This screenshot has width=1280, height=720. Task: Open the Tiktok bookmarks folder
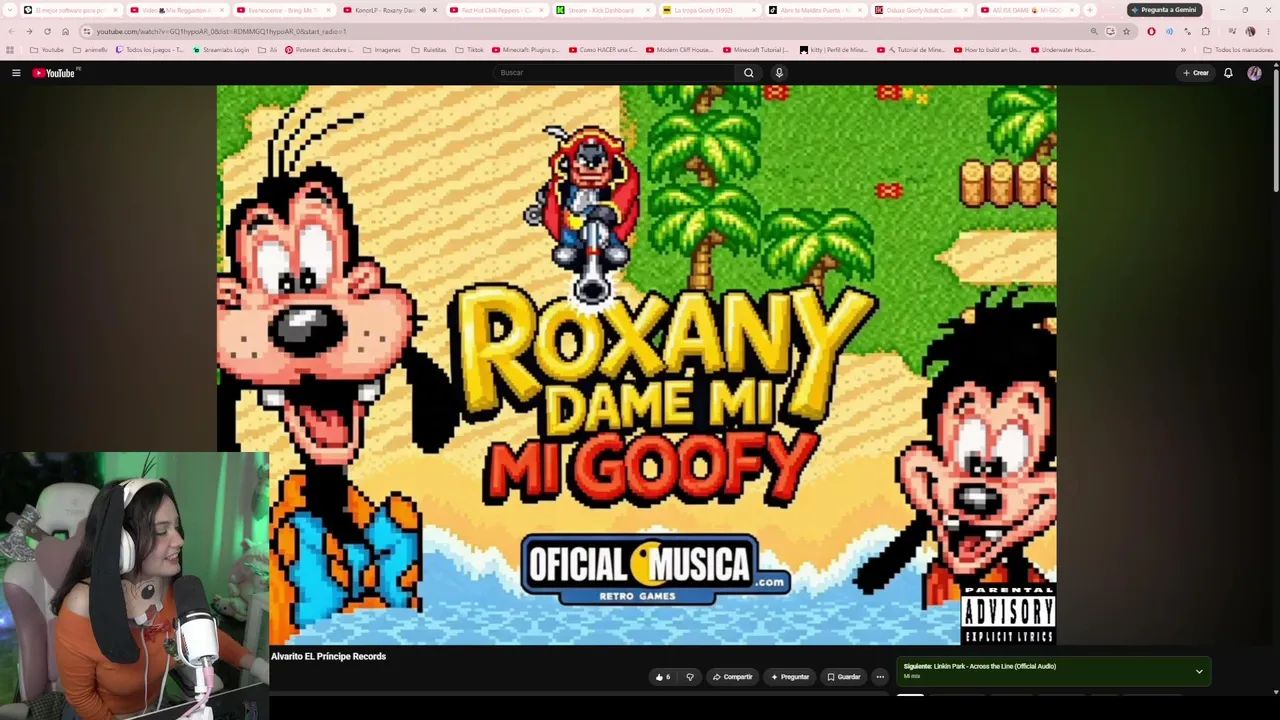tap(470, 50)
